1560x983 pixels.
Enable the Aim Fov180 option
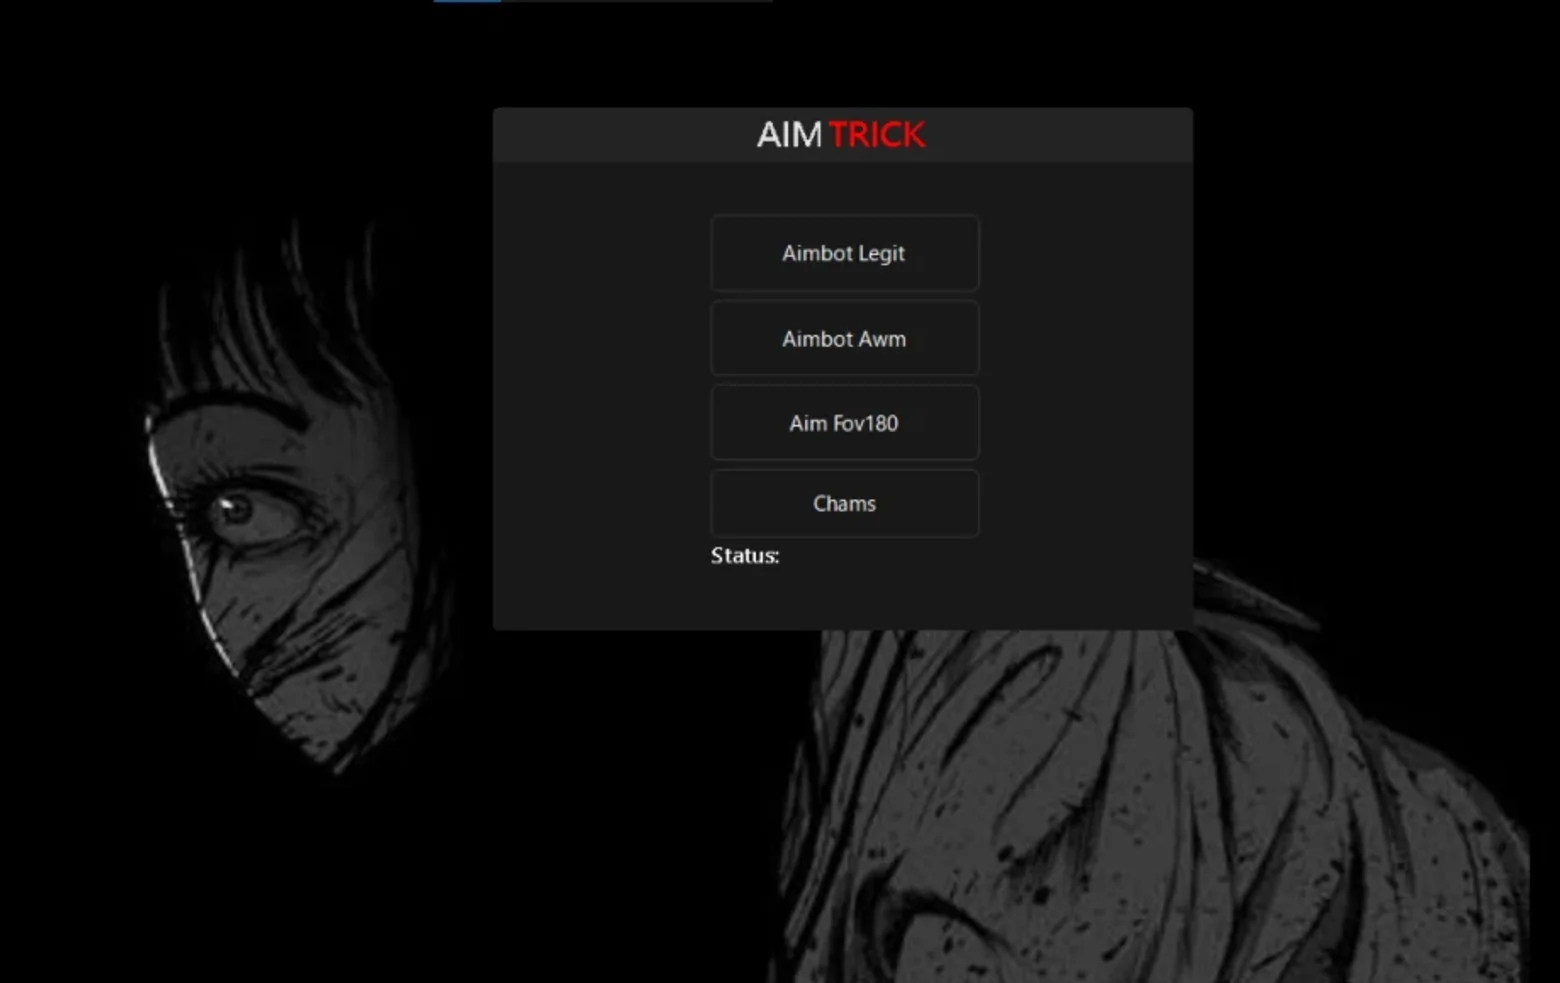point(845,423)
